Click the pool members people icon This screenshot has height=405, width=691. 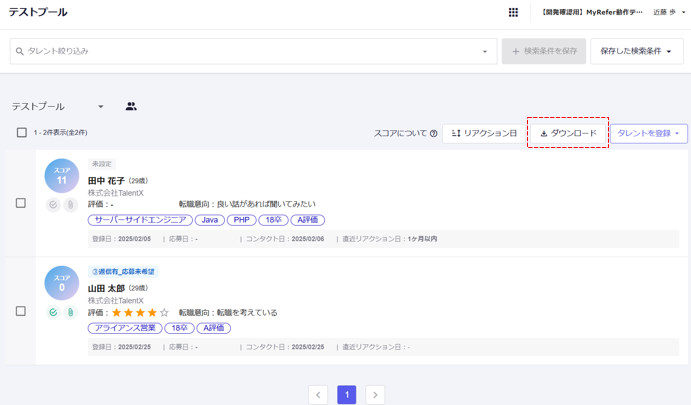(x=131, y=107)
